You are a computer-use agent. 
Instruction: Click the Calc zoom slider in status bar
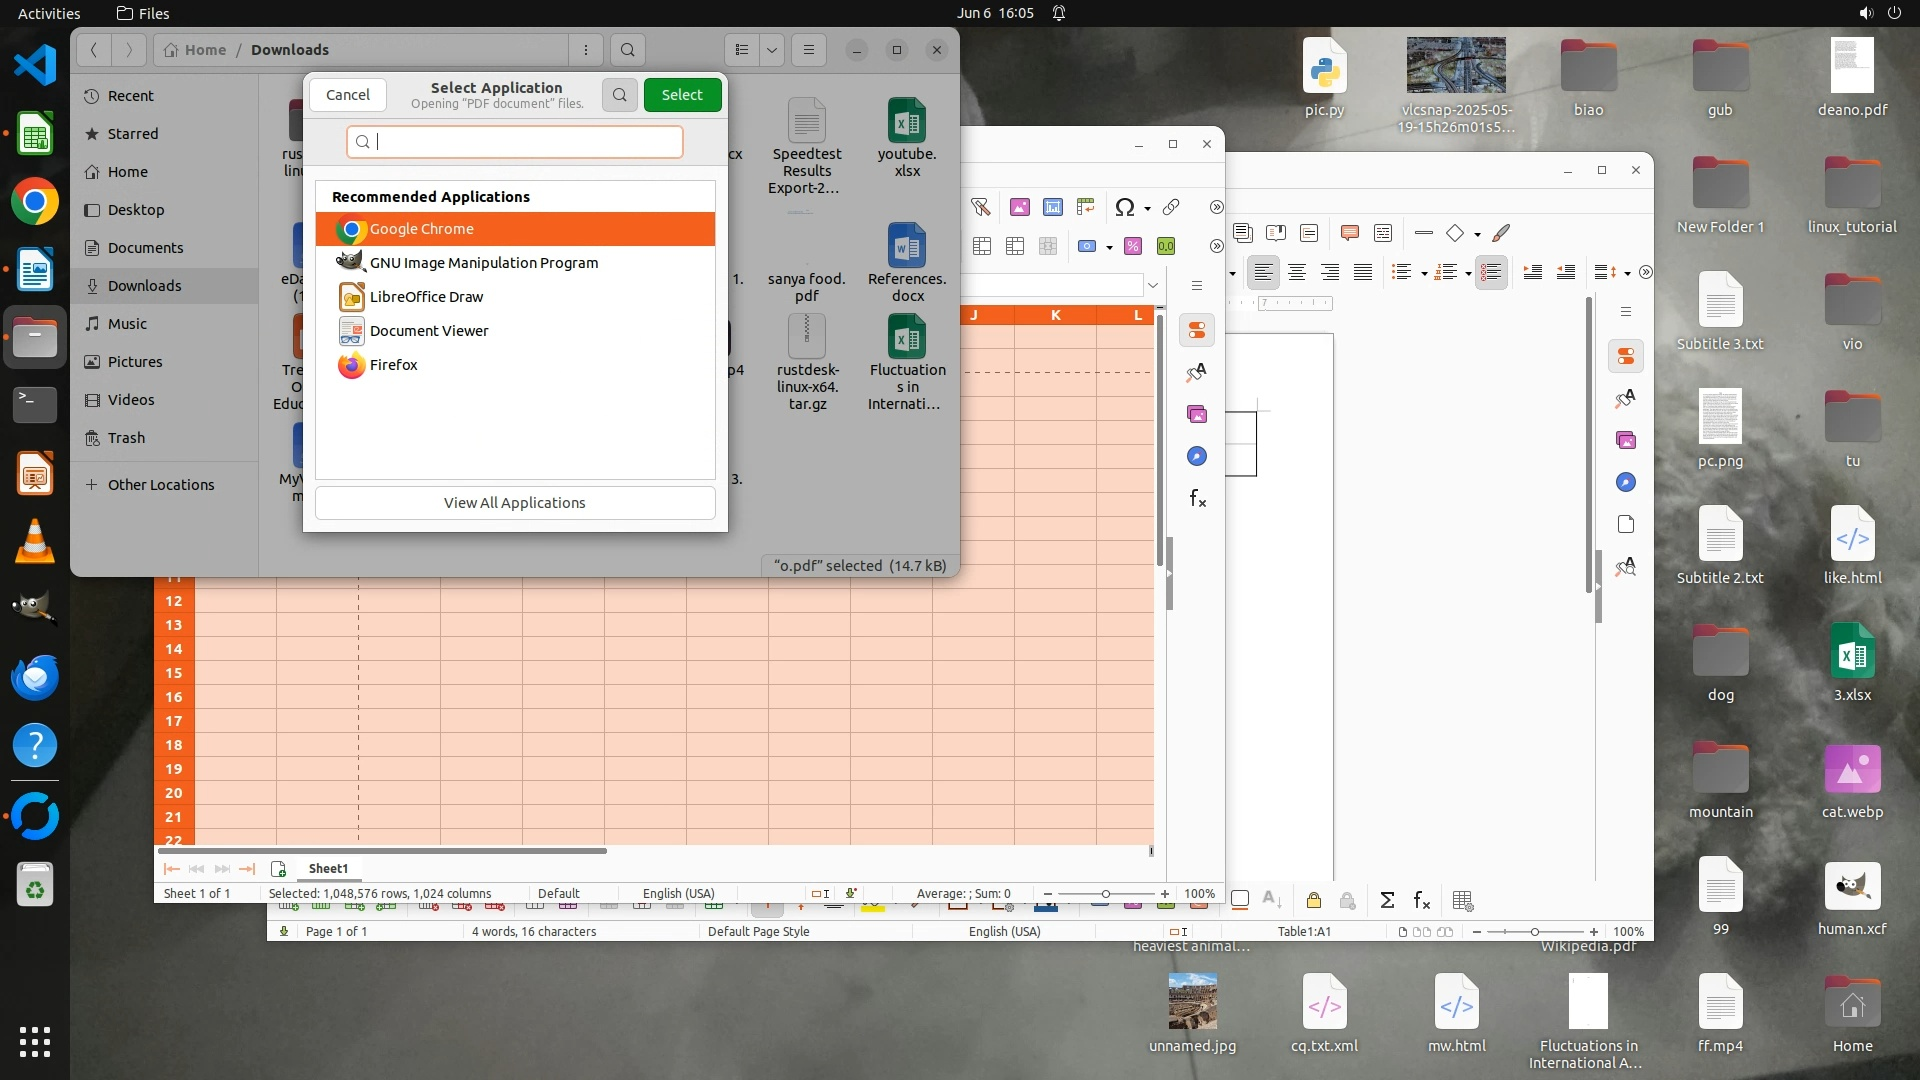click(x=1105, y=894)
